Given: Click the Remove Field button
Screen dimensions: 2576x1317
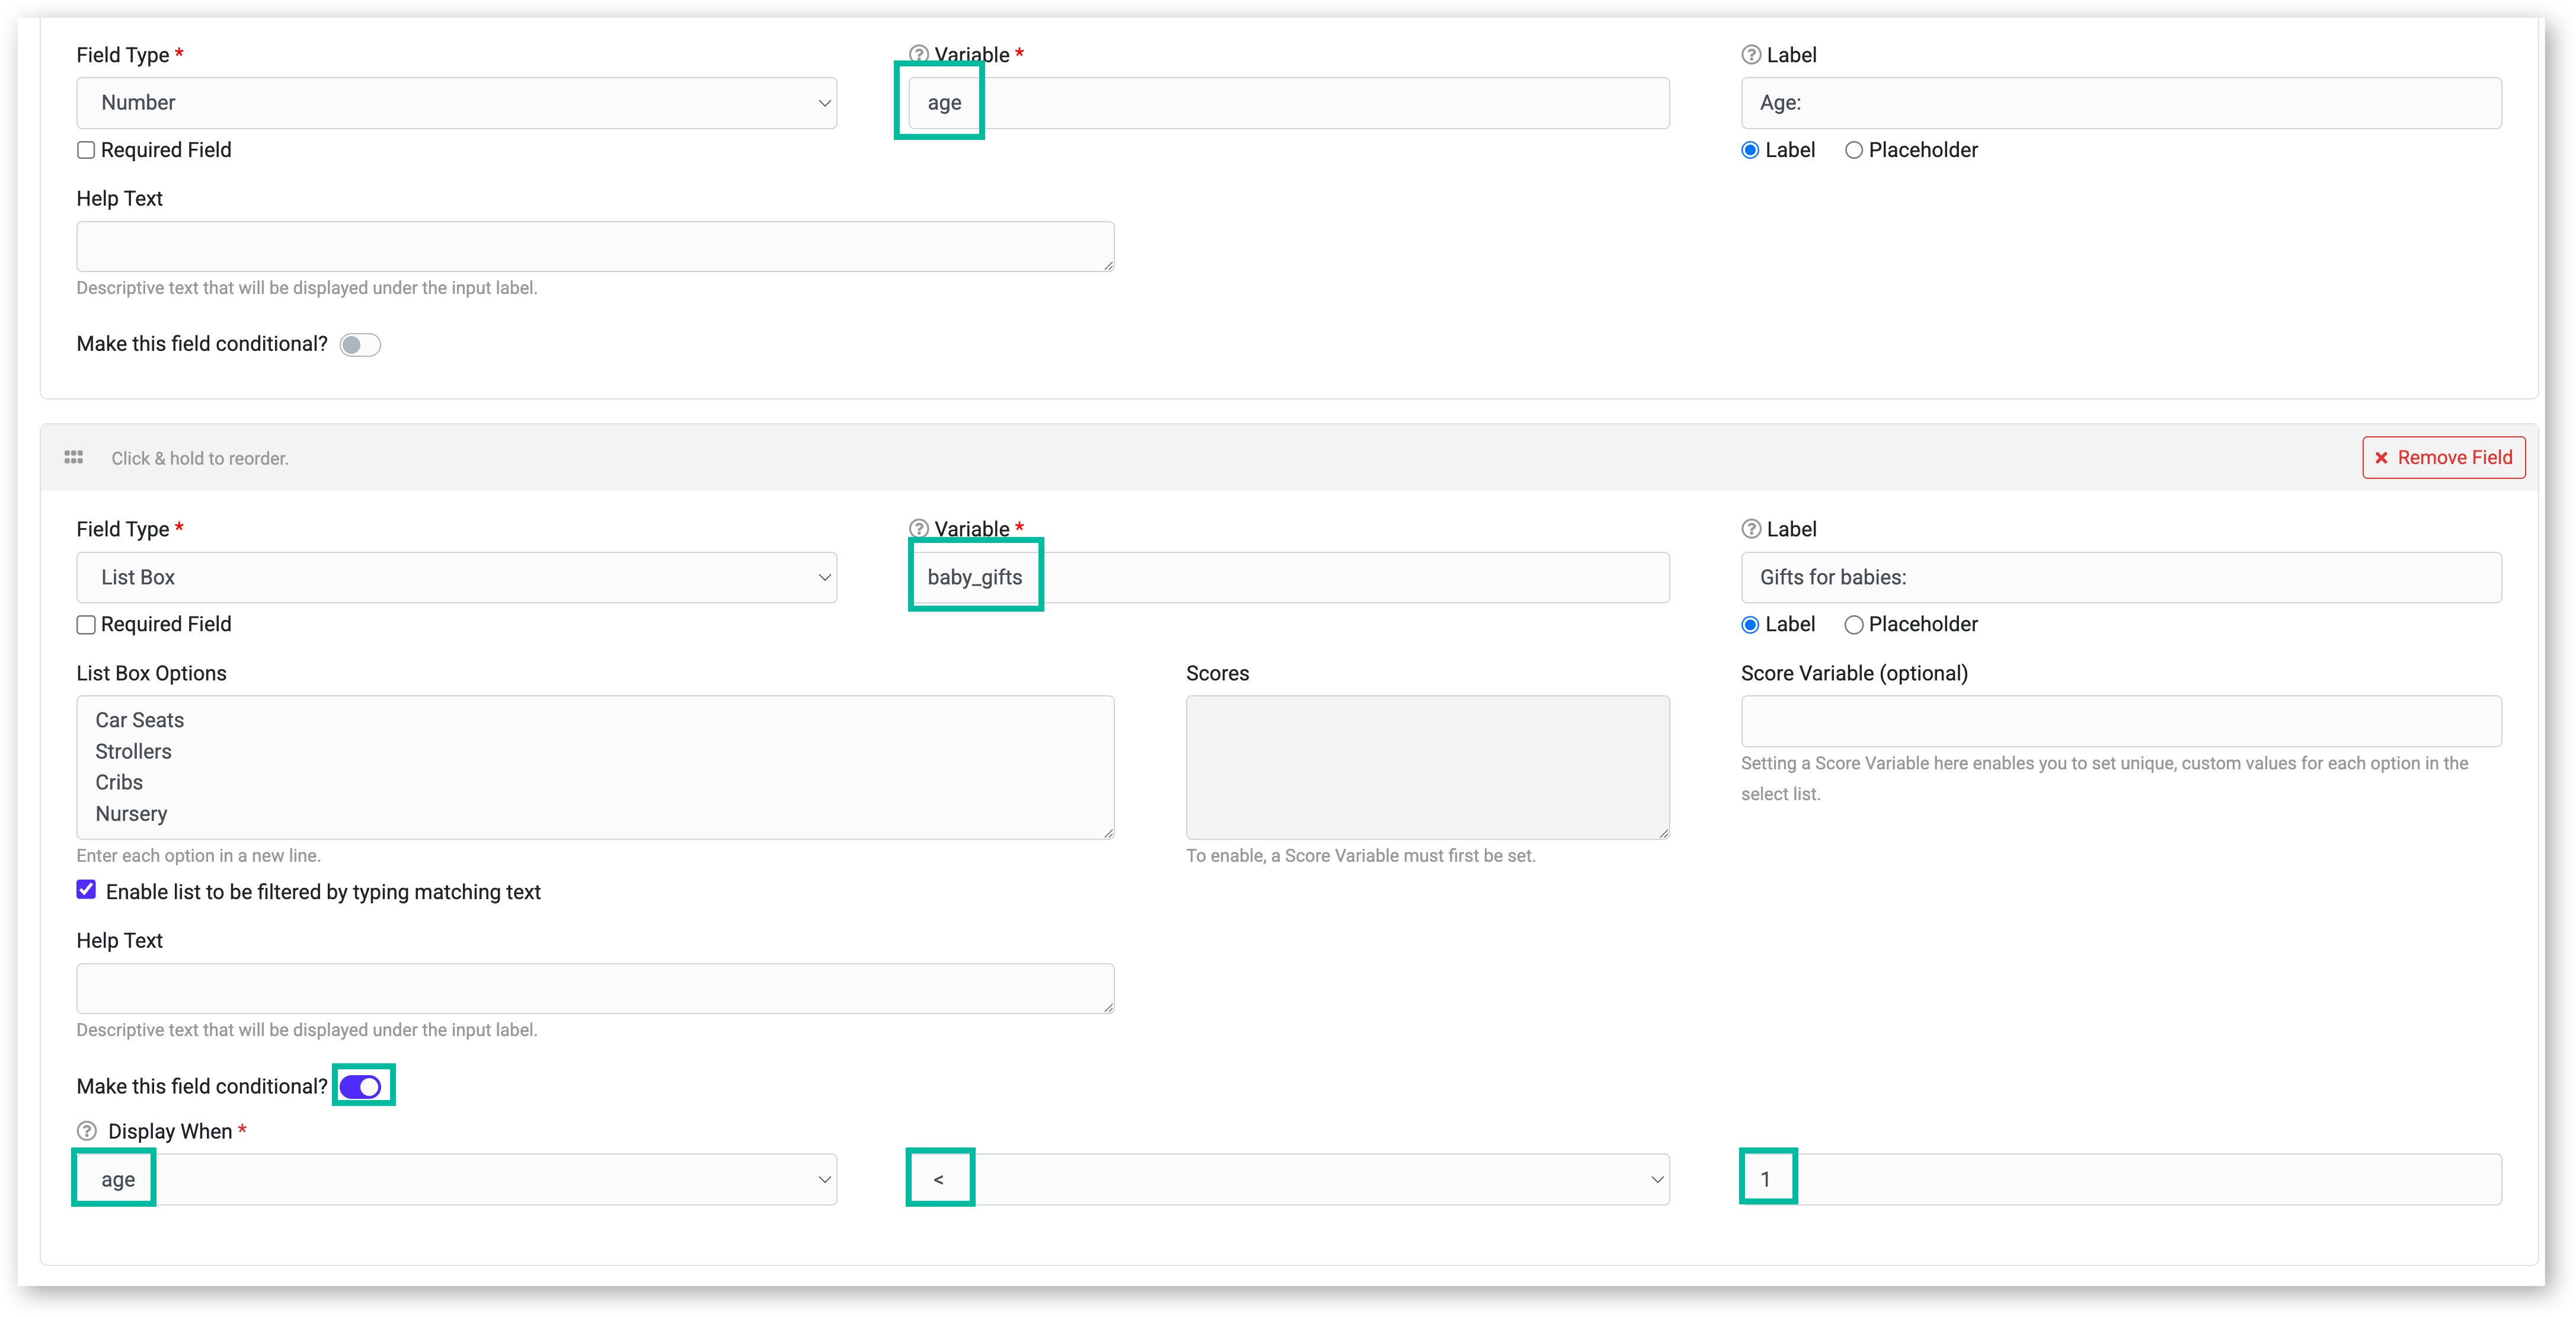Looking at the screenshot, I should point(2443,457).
